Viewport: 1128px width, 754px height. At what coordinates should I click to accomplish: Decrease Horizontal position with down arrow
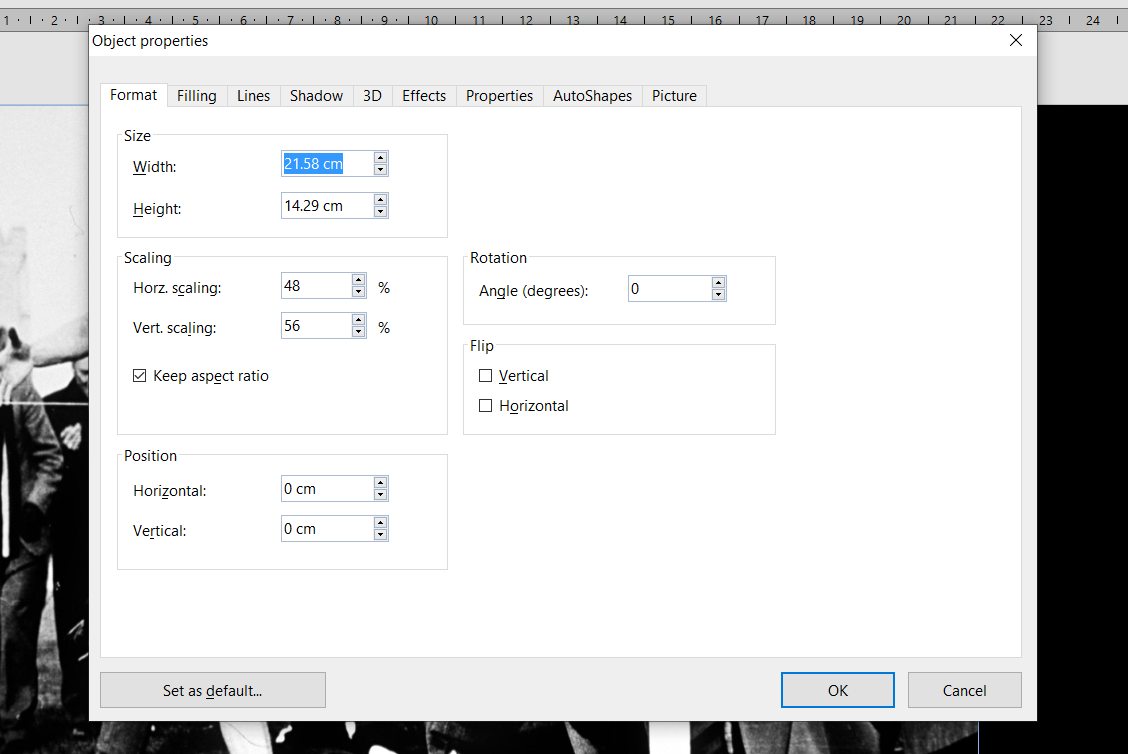click(x=380, y=495)
